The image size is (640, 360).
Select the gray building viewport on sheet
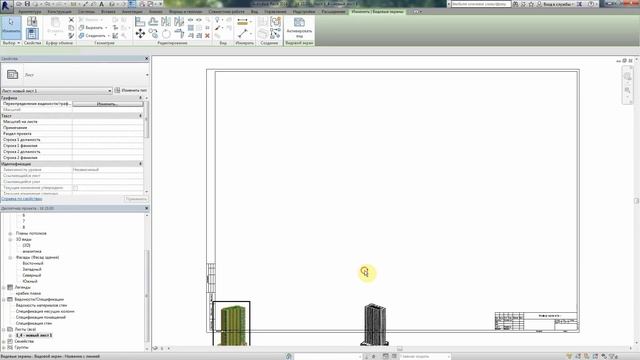coord(375,324)
